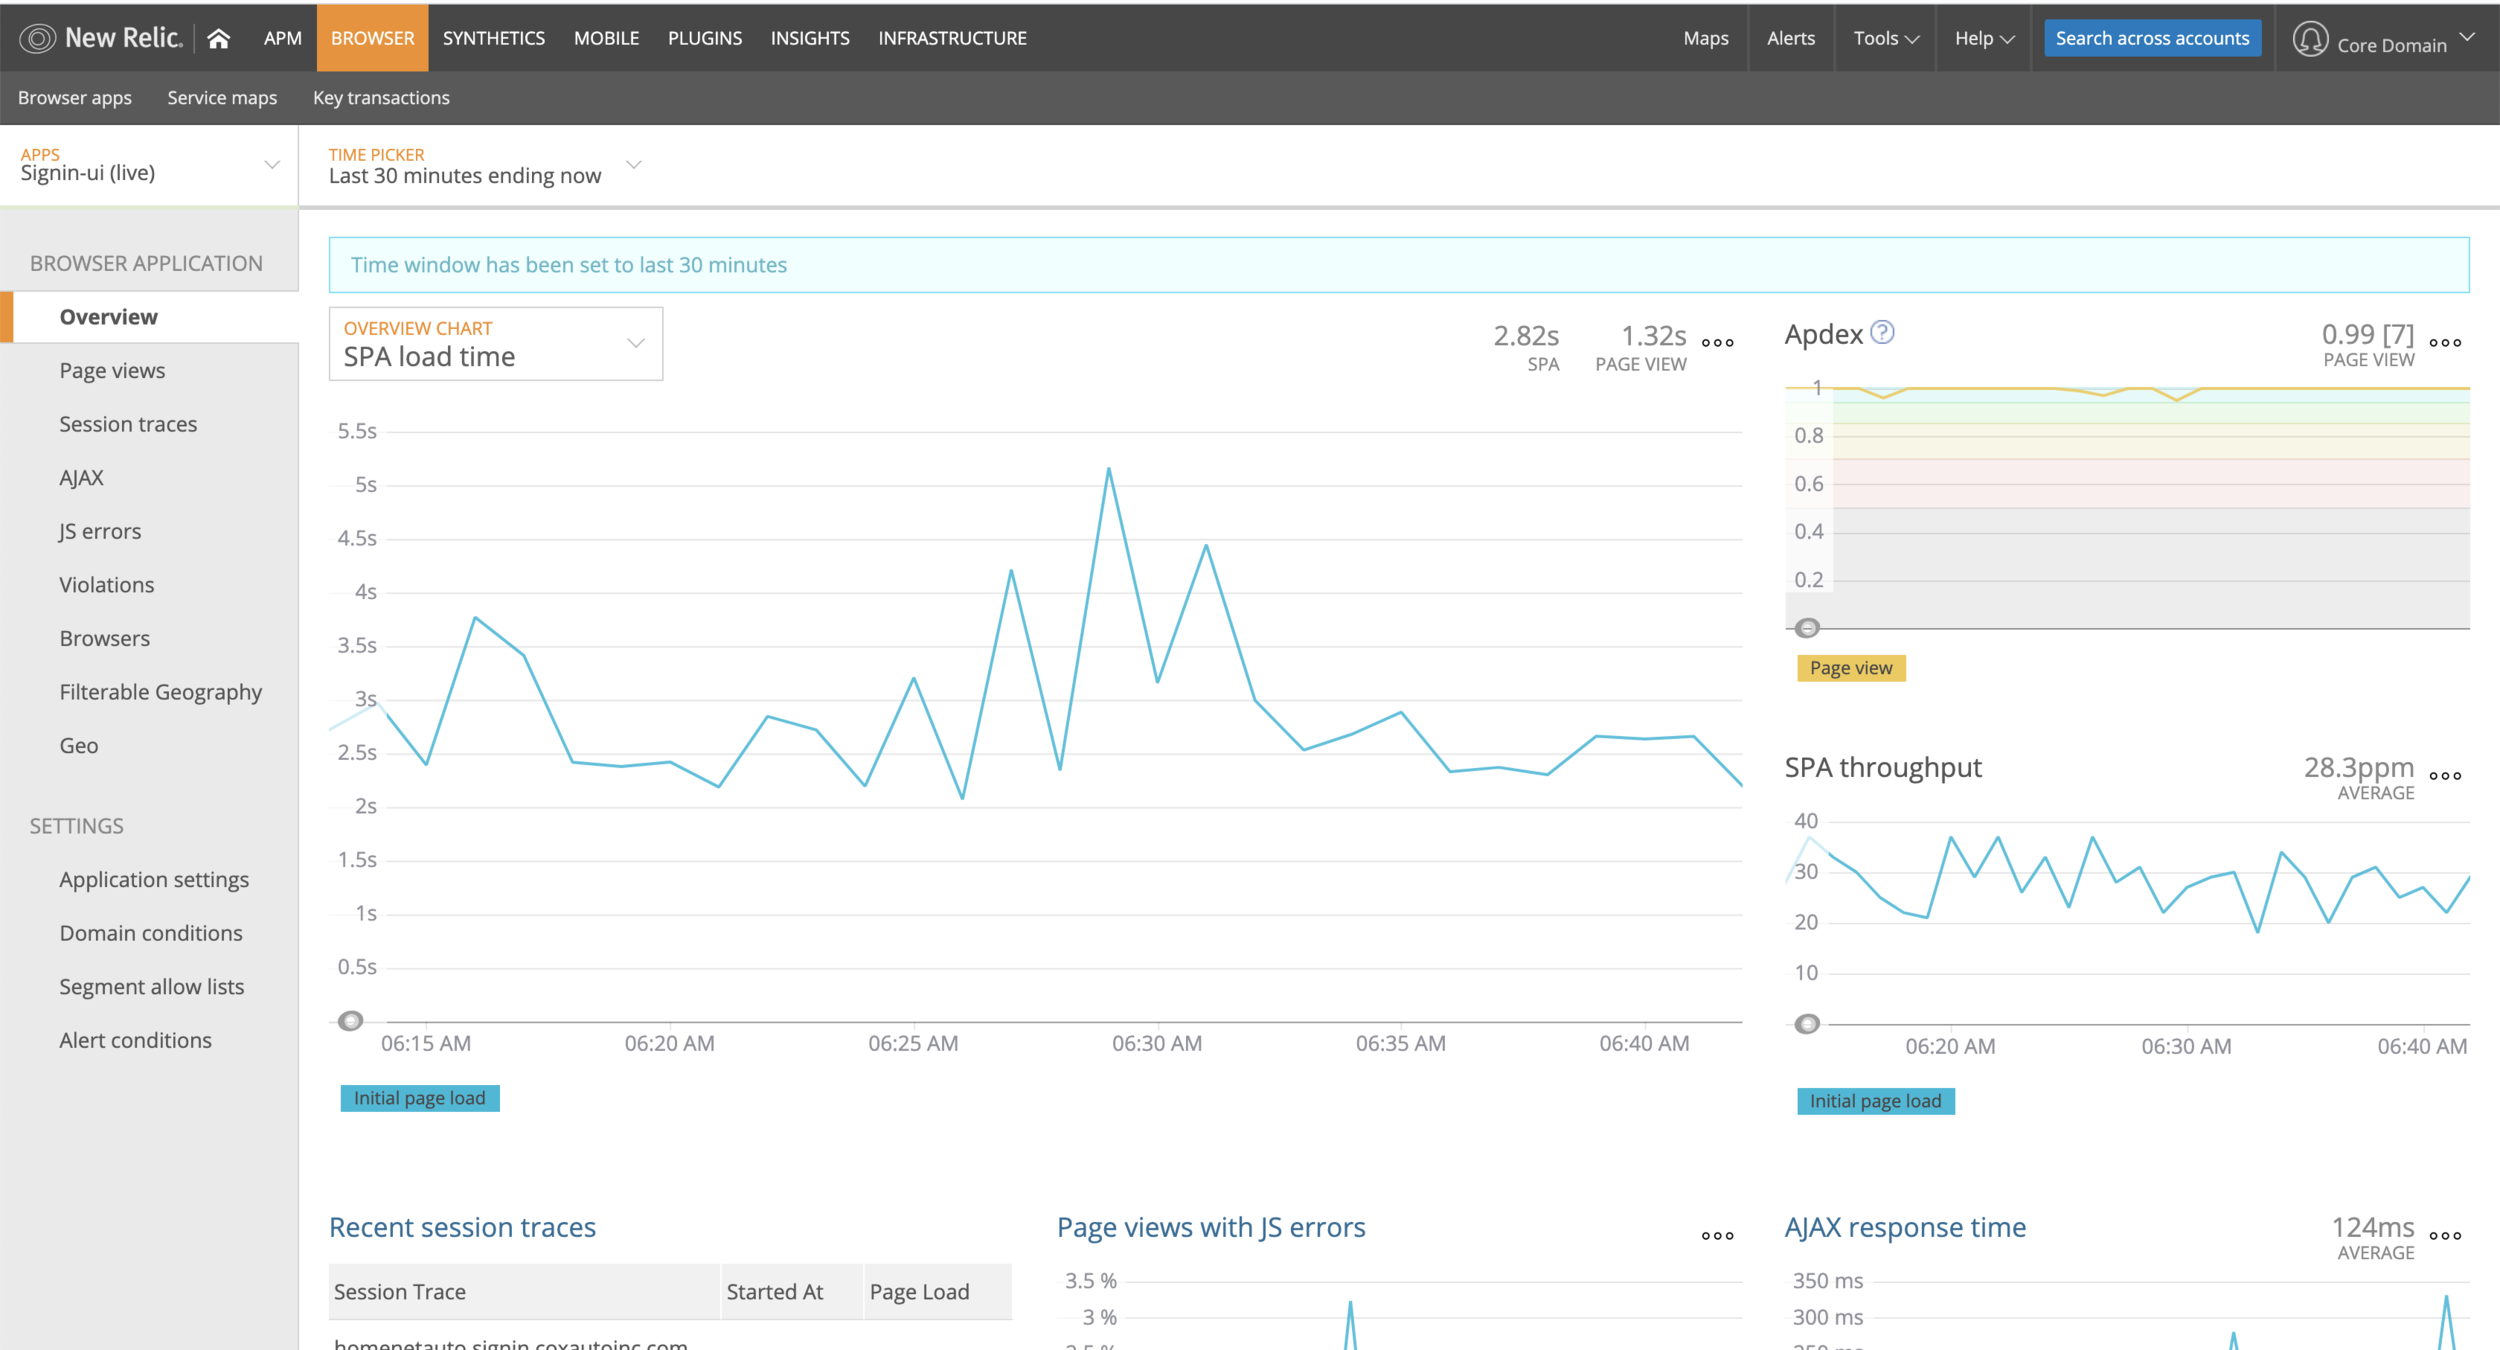Open the Apdex help question mark
Viewport: 2500px width, 1350px height.
coord(1881,332)
